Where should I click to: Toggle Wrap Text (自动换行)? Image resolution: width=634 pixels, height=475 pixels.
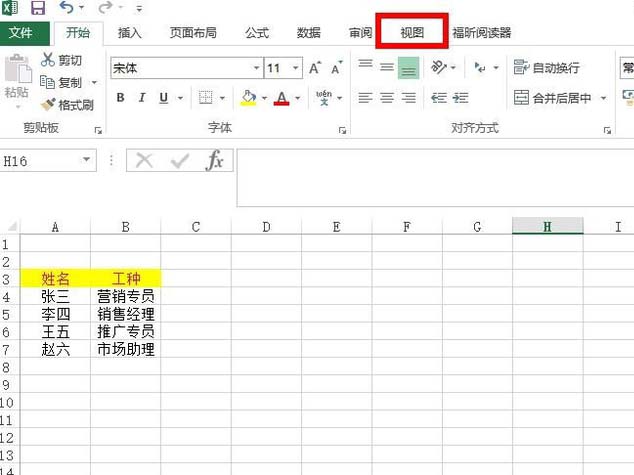click(546, 68)
